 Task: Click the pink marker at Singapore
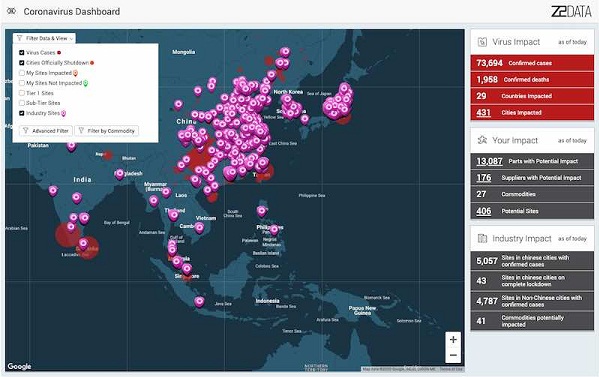(187, 269)
